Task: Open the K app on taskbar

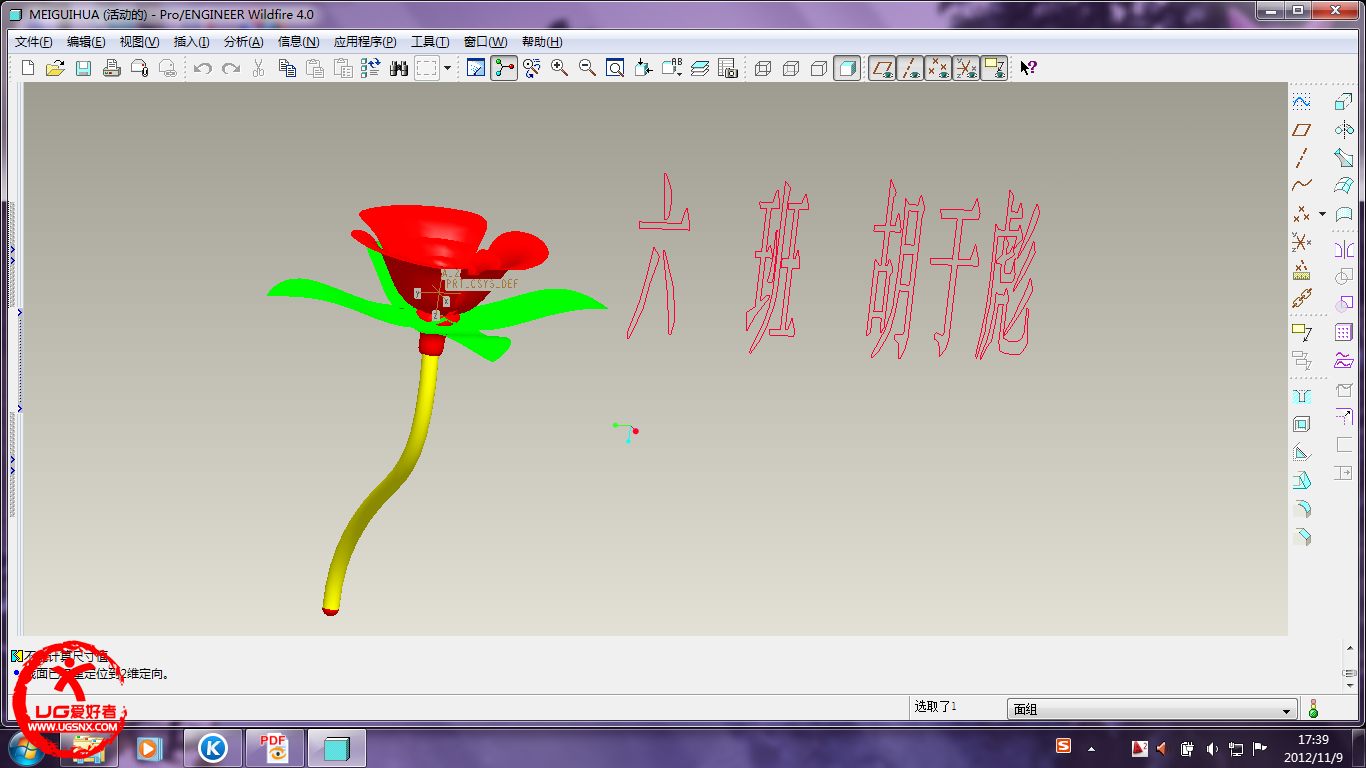Action: (x=213, y=748)
